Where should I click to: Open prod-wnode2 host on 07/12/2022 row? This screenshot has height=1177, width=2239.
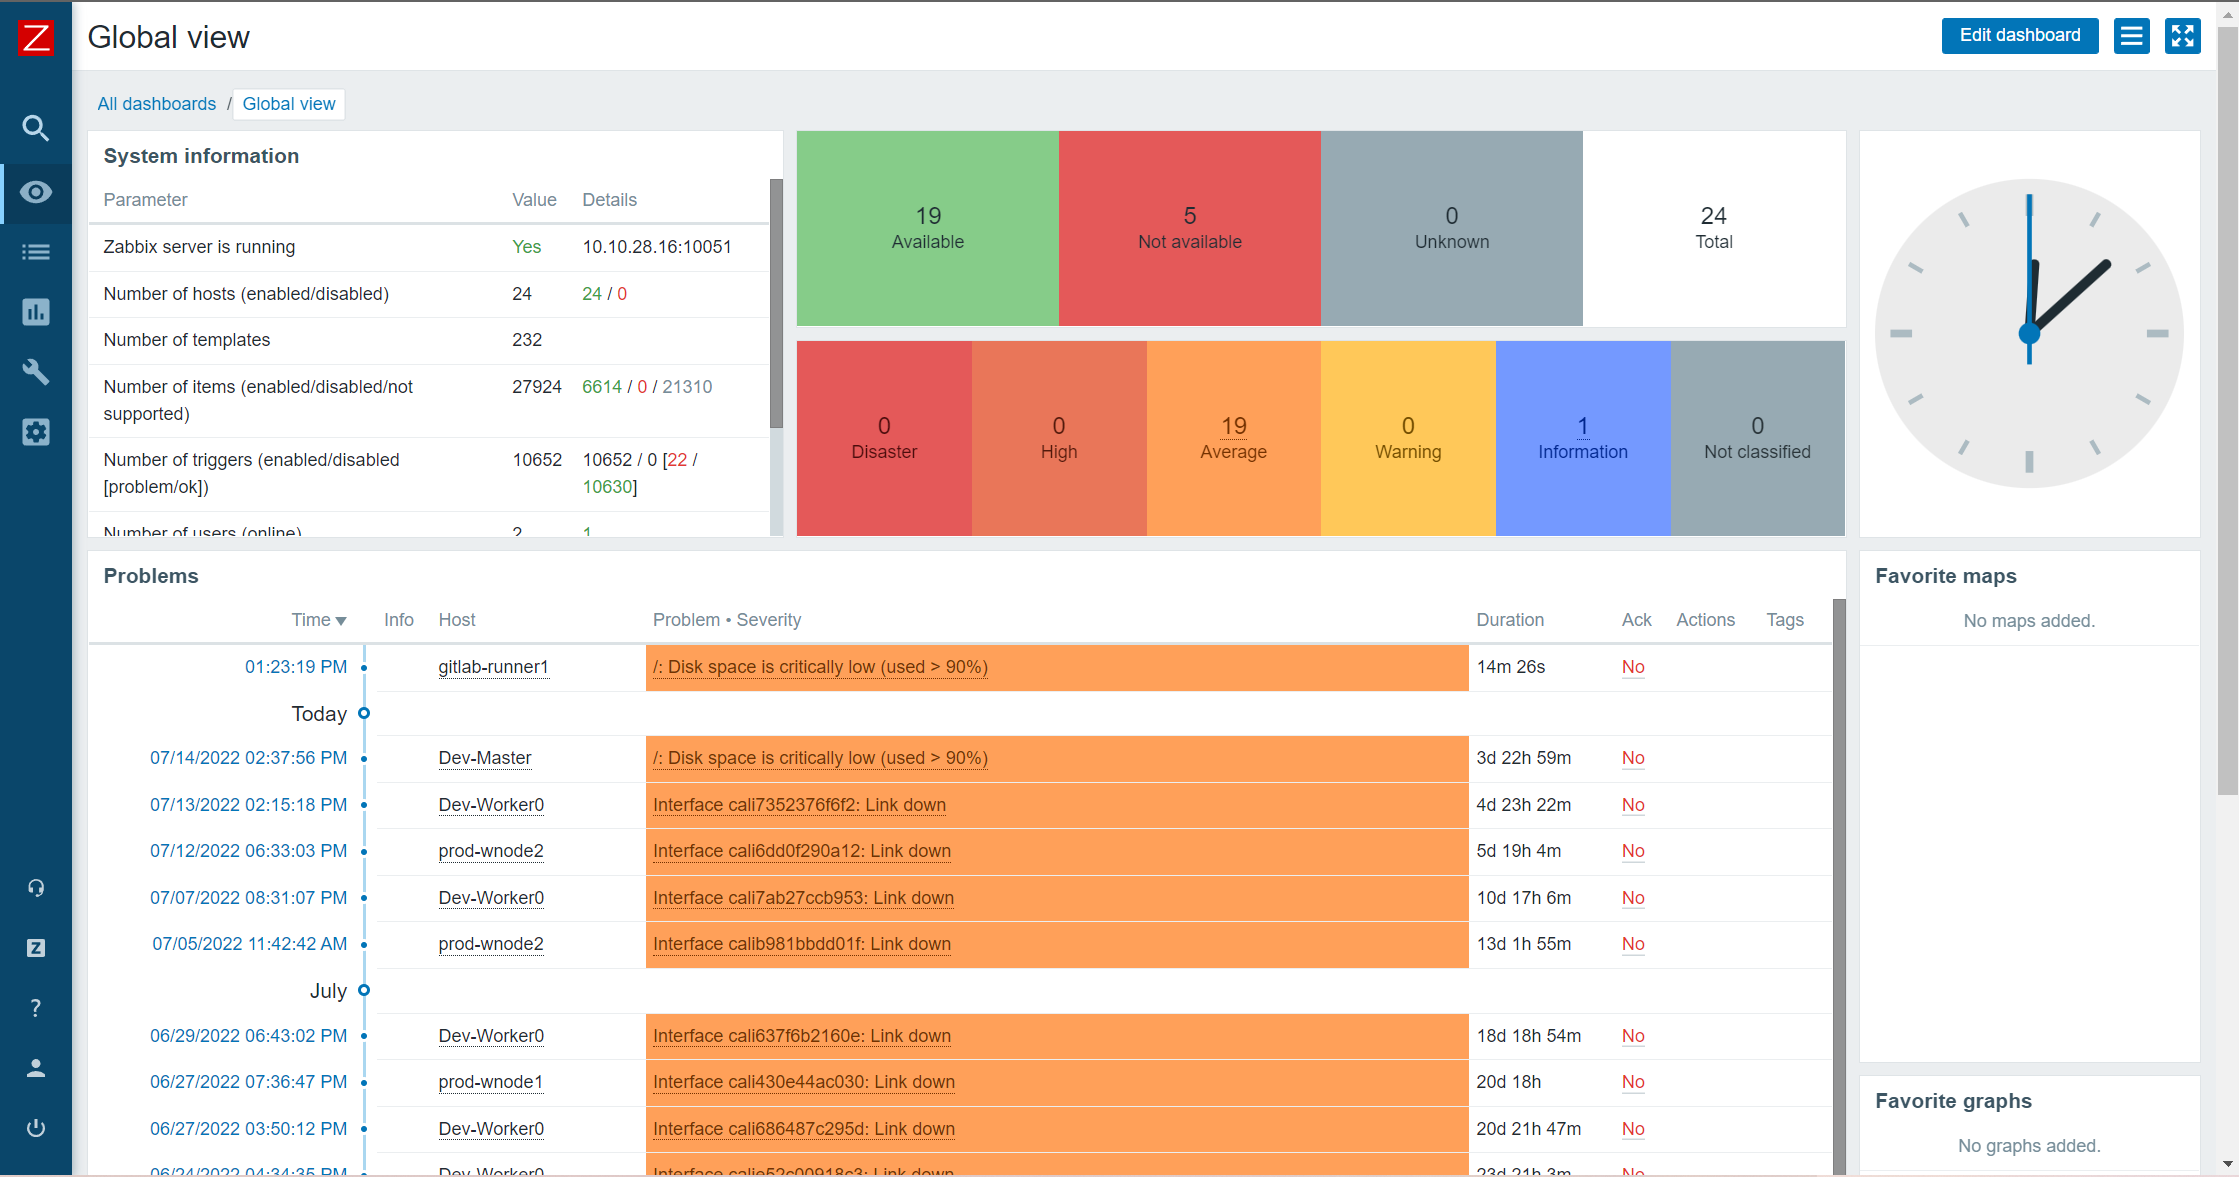tap(491, 851)
